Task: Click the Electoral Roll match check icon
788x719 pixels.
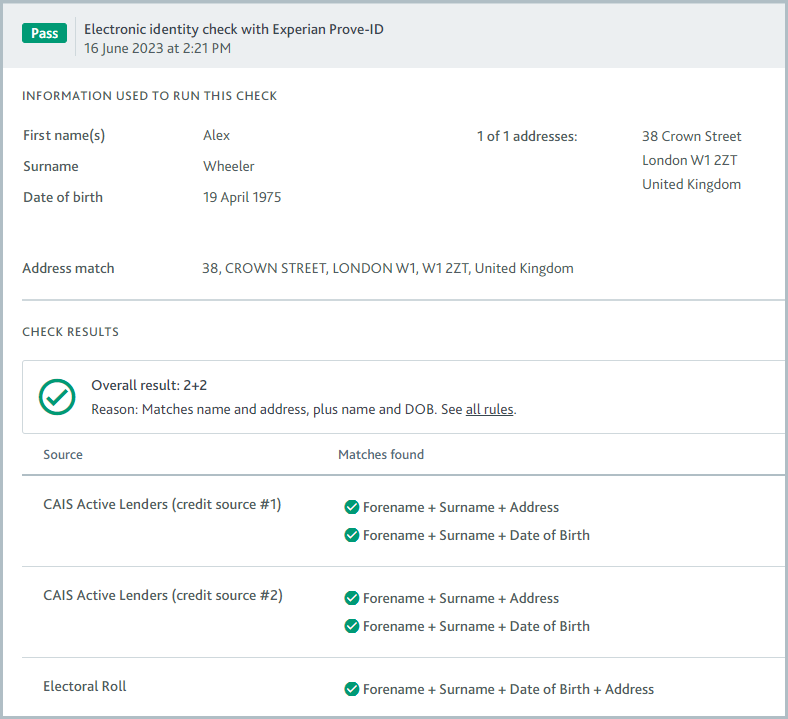Action: click(x=352, y=689)
